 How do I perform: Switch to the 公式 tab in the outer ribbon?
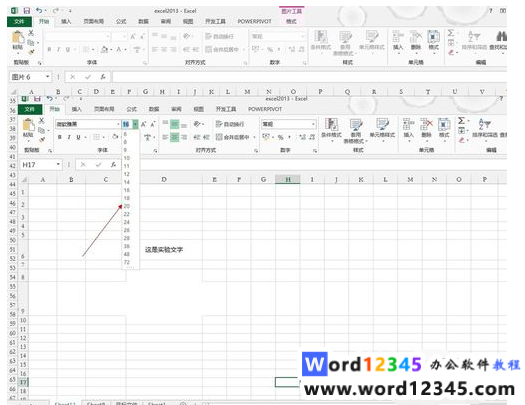[121, 21]
